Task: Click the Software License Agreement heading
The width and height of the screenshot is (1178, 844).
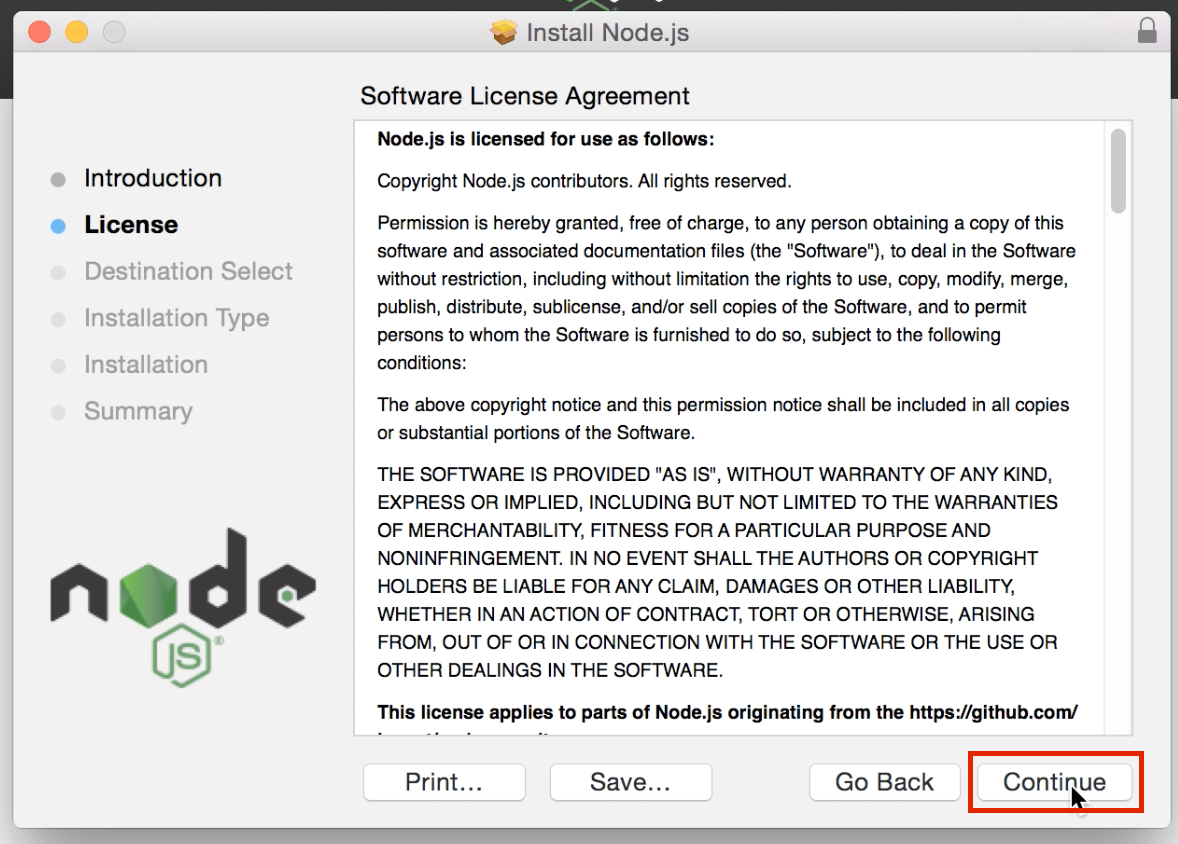Action: click(x=525, y=96)
